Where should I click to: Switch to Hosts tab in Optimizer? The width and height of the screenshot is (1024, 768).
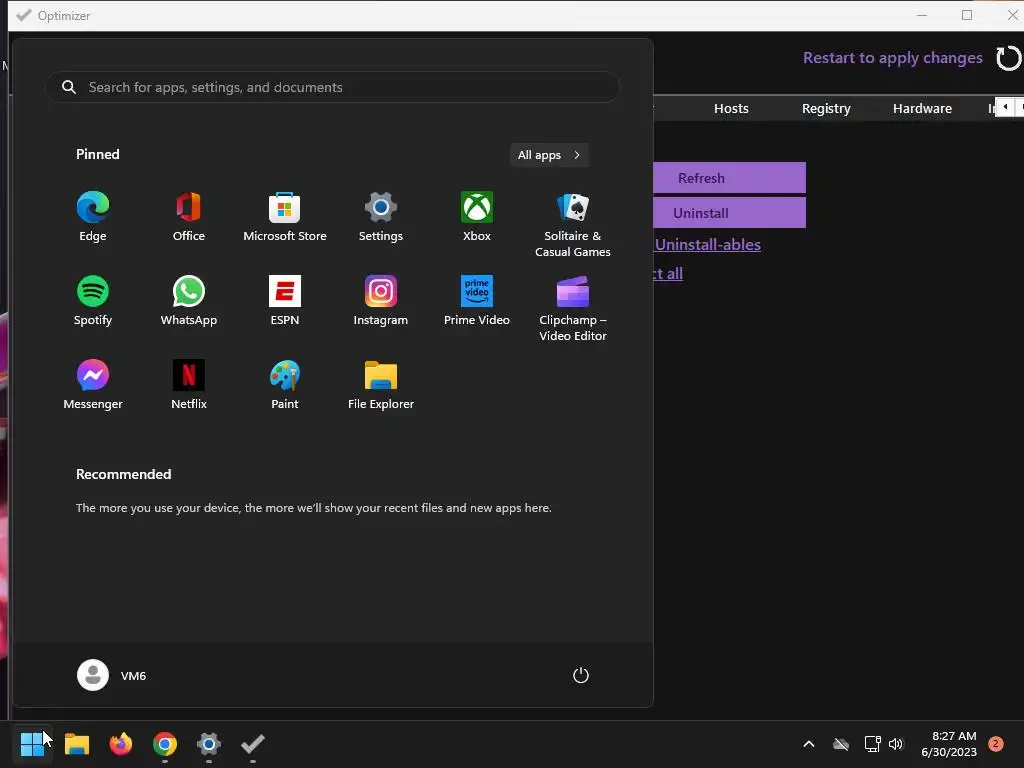point(731,108)
